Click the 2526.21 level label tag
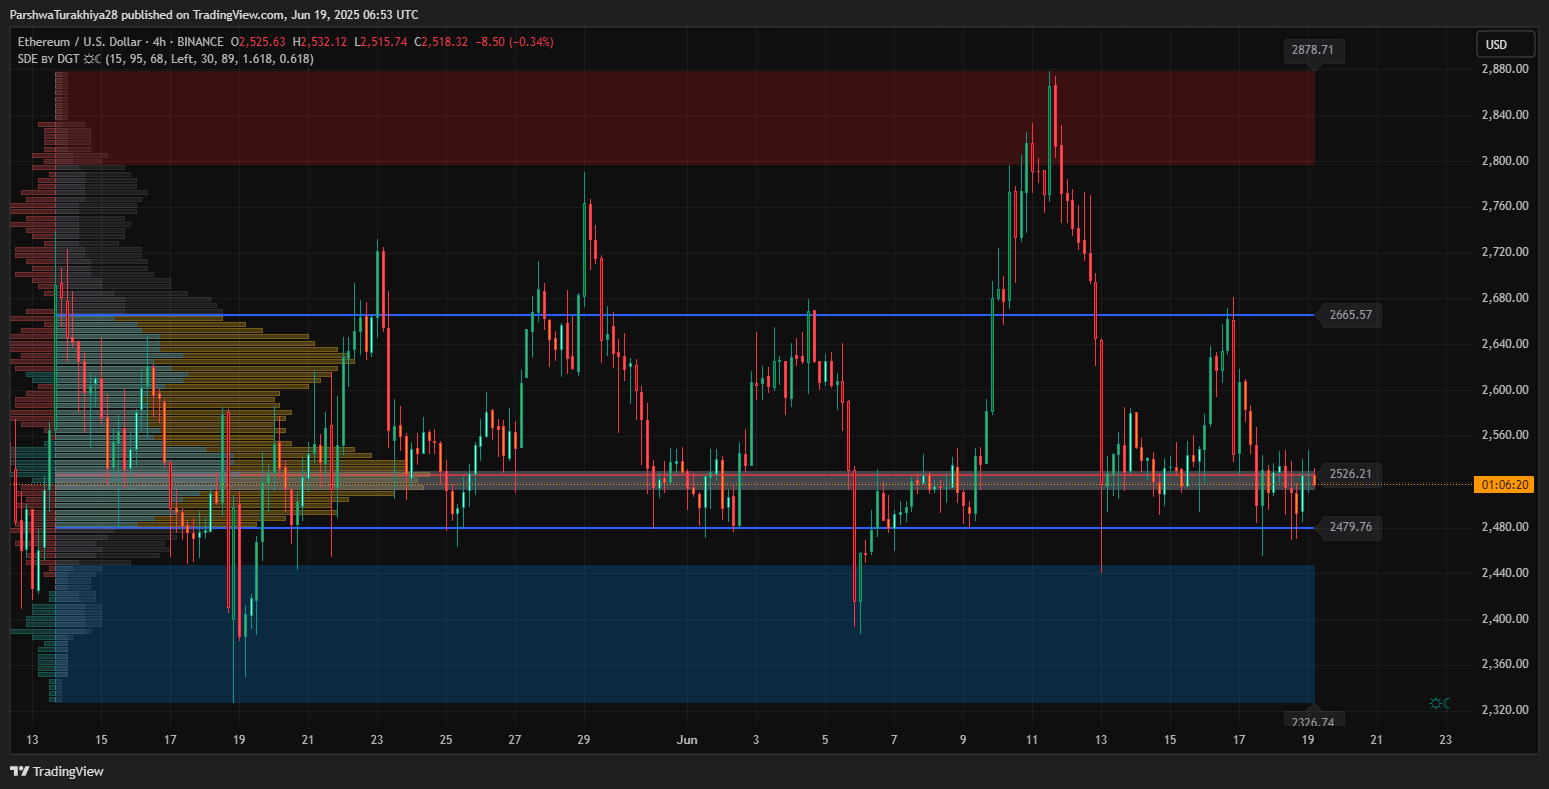Image resolution: width=1549 pixels, height=789 pixels. [1349, 473]
